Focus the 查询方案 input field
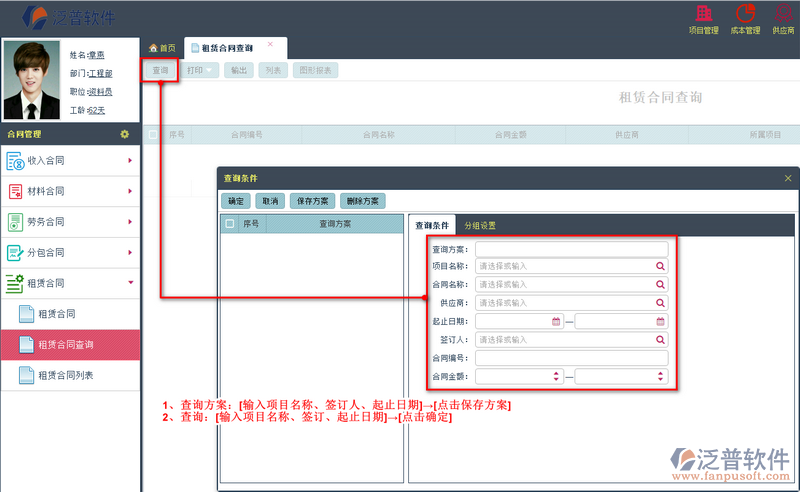The width and height of the screenshot is (800, 492). pyautogui.click(x=571, y=249)
